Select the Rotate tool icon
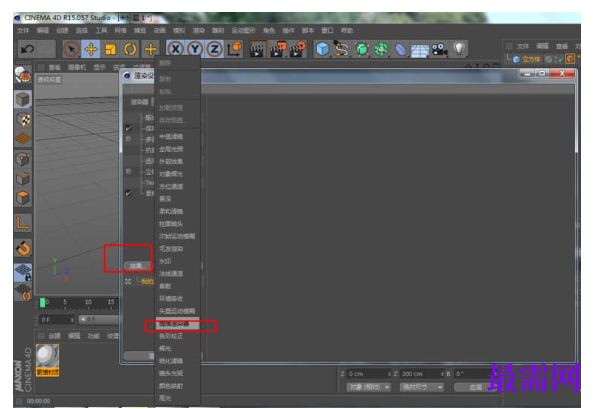599x409 pixels. click(x=130, y=49)
